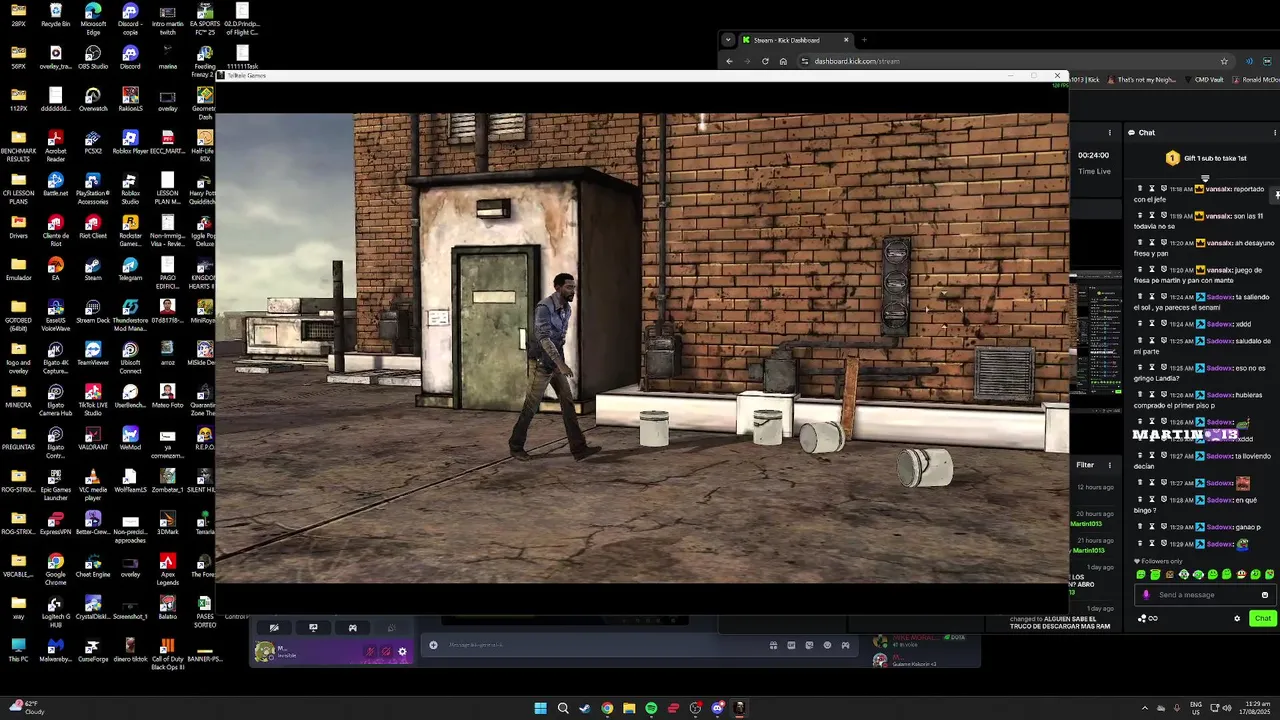Open the options menu beside the Filter label
The image size is (1280, 720).
1109,465
